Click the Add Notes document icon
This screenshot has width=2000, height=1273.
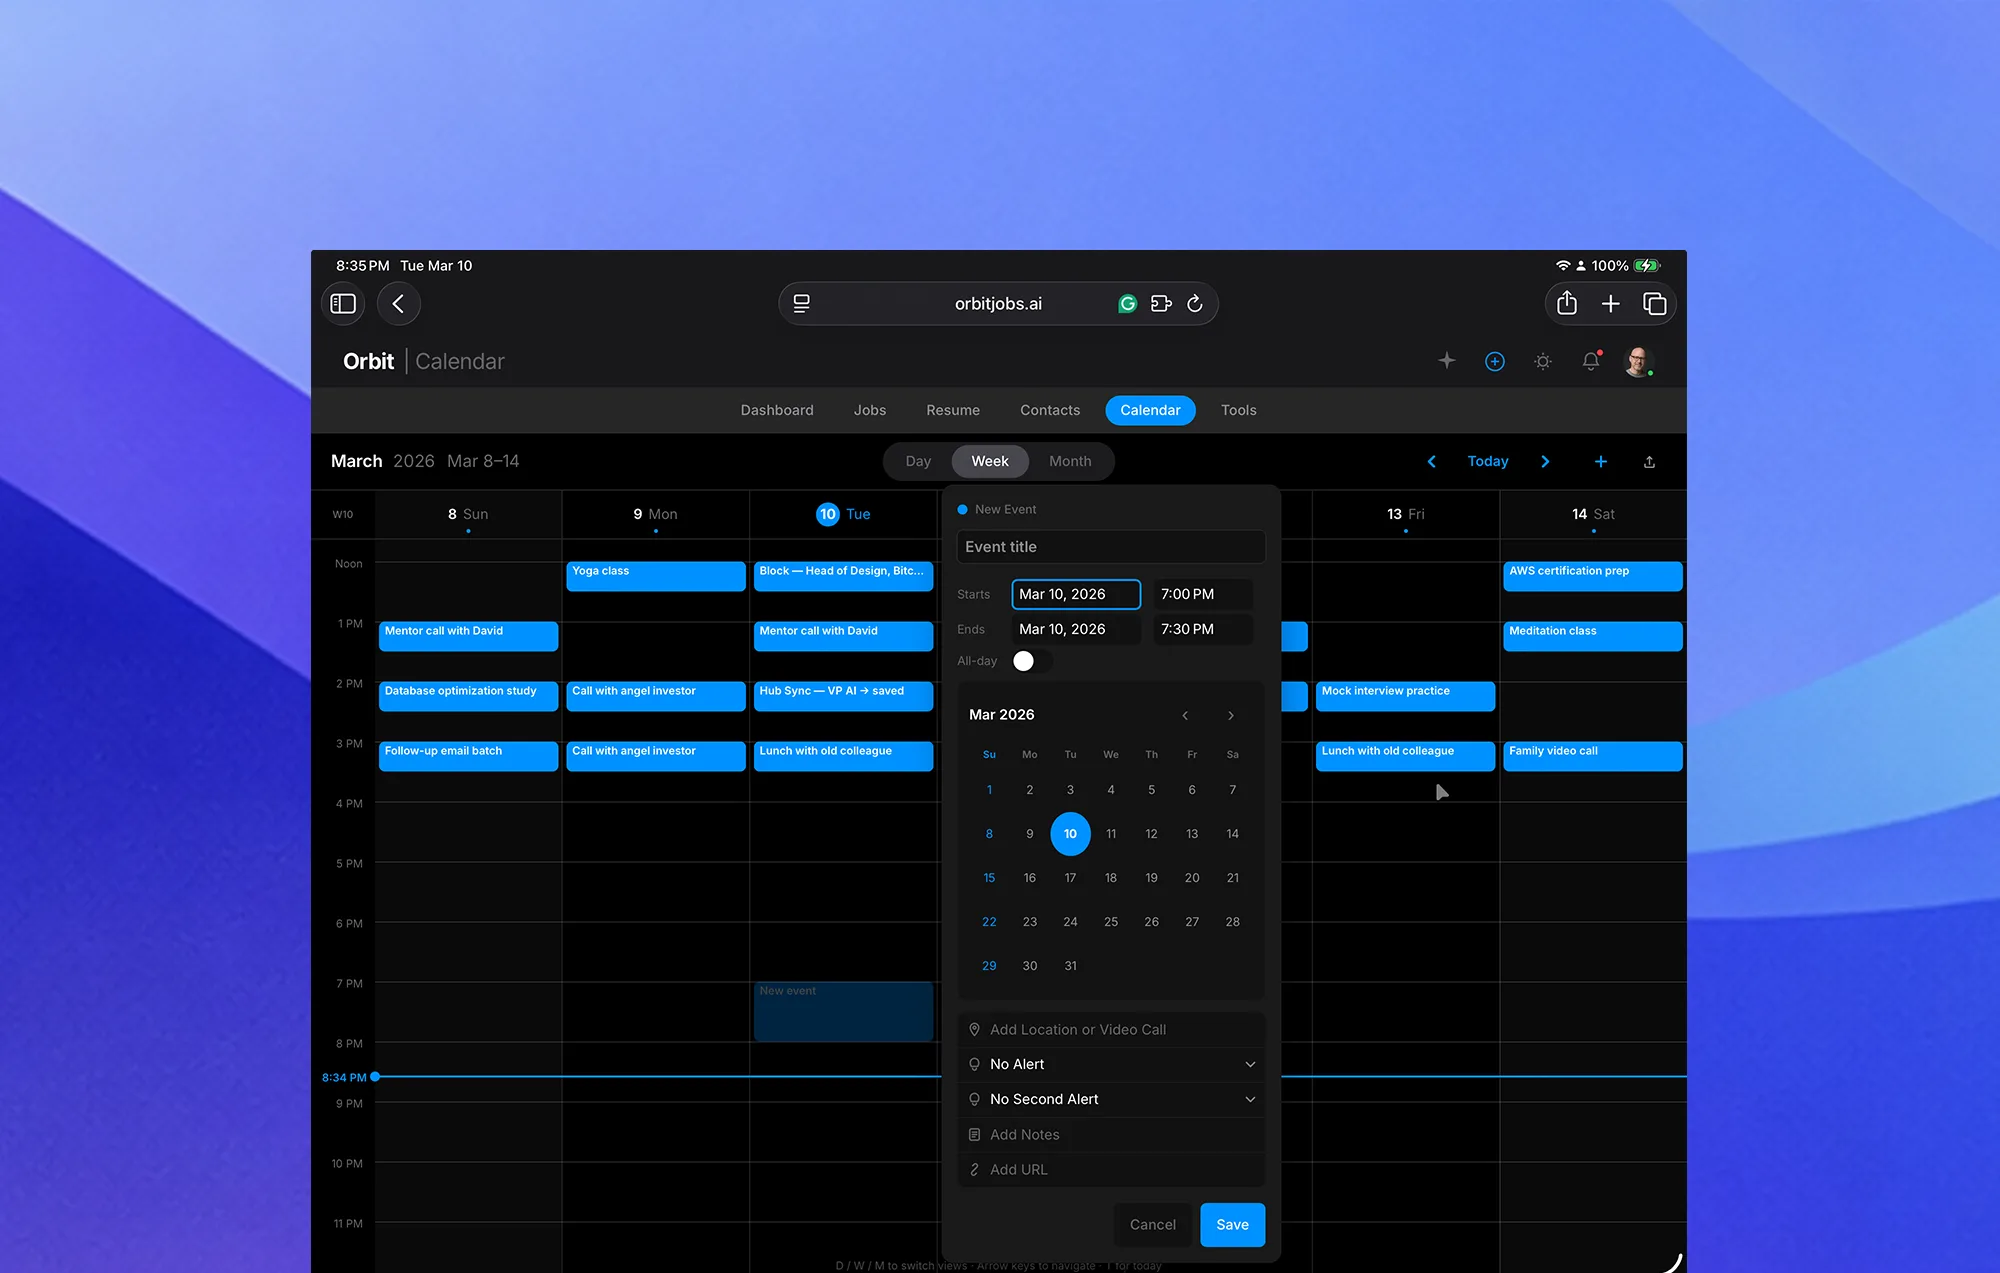pos(975,1134)
